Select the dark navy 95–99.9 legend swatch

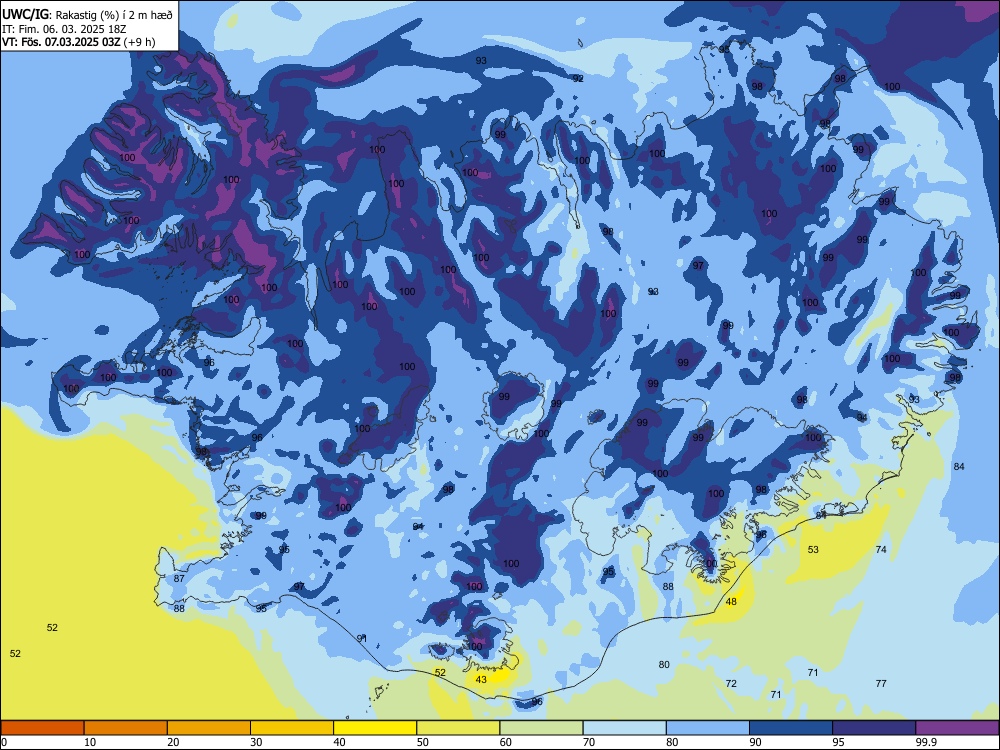[874, 728]
